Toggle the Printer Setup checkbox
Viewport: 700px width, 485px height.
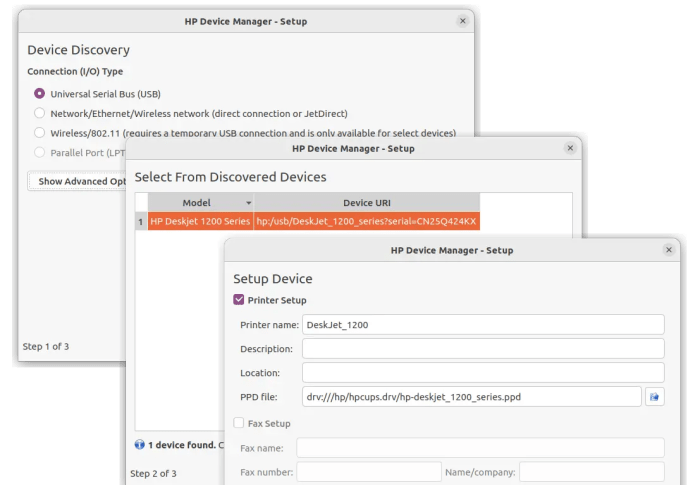[x=239, y=300]
